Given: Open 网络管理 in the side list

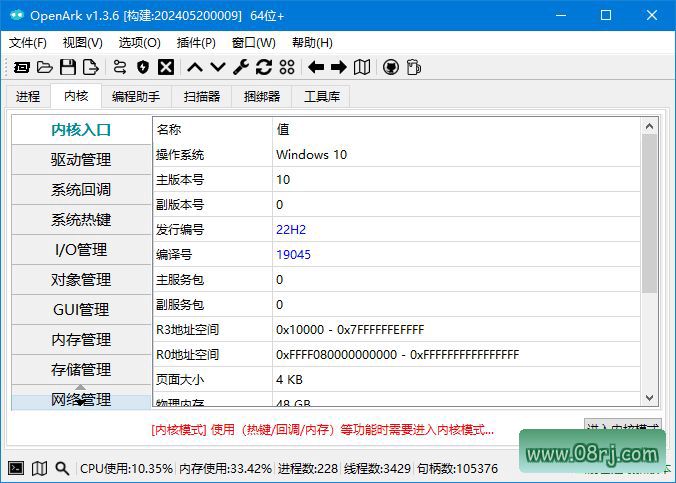Looking at the screenshot, I should (81, 400).
